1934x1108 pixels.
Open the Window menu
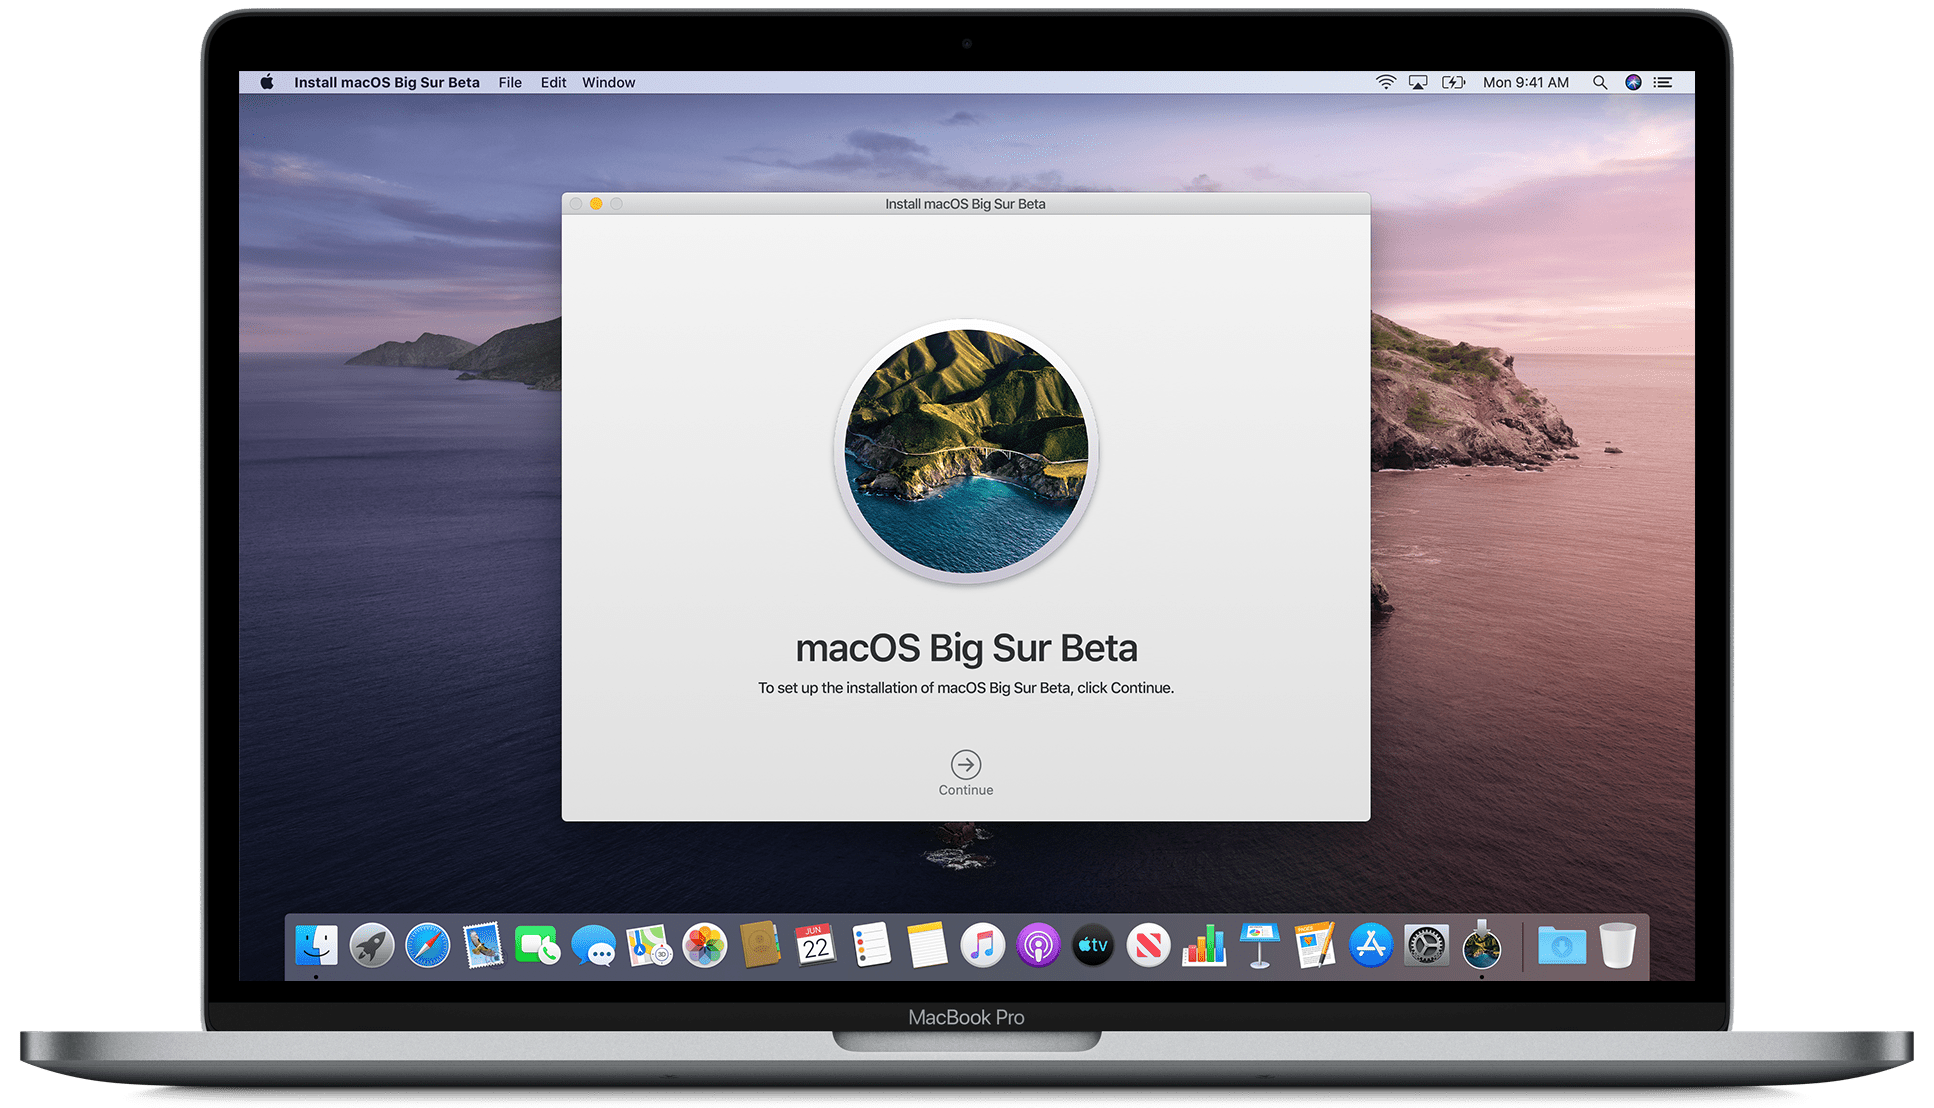pyautogui.click(x=608, y=82)
